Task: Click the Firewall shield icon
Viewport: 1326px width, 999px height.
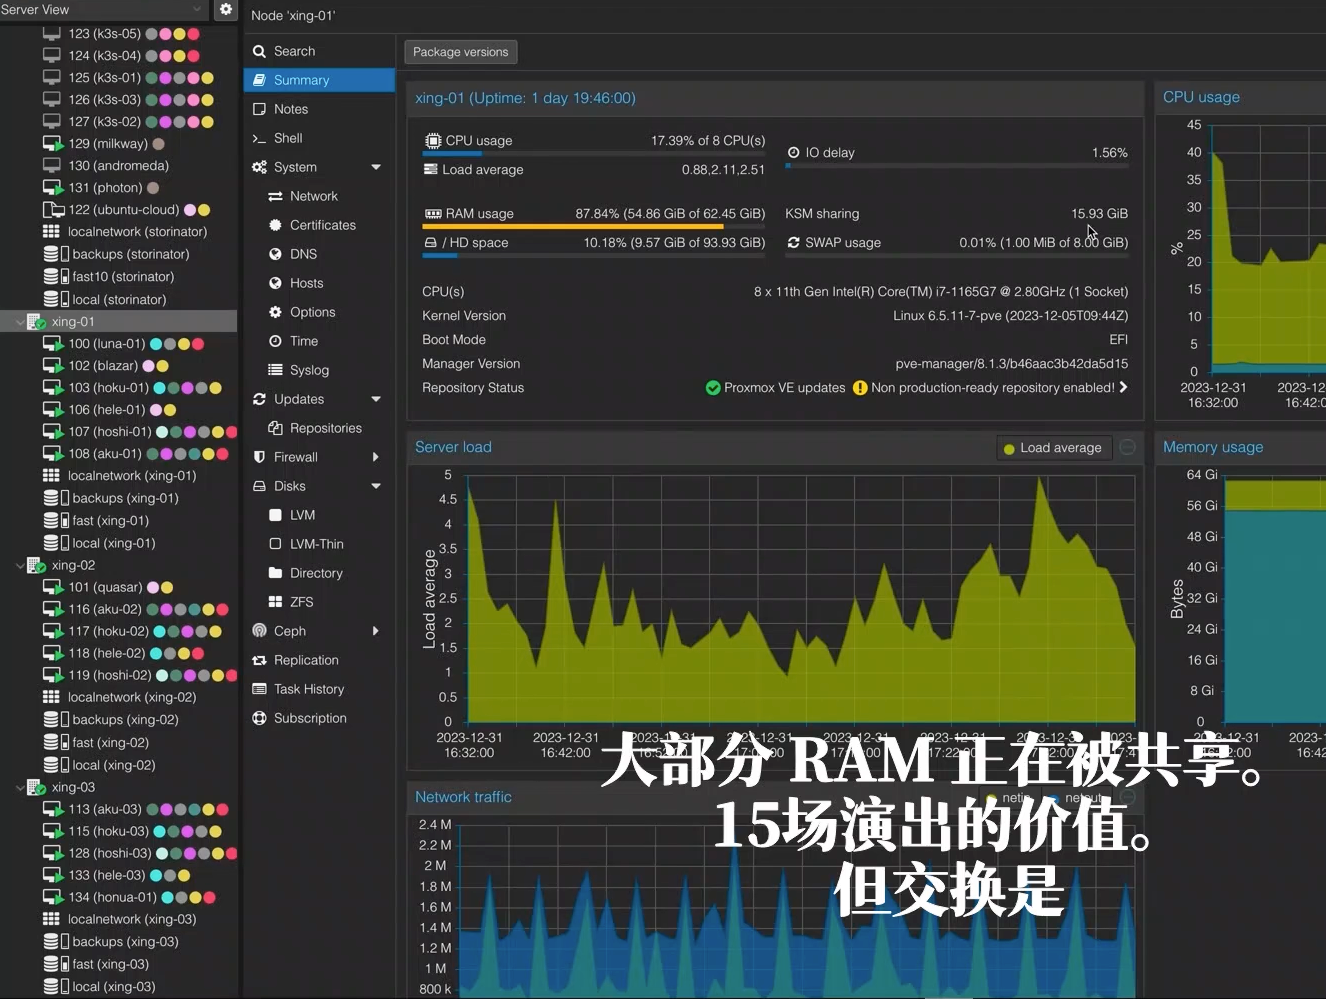Action: (259, 457)
